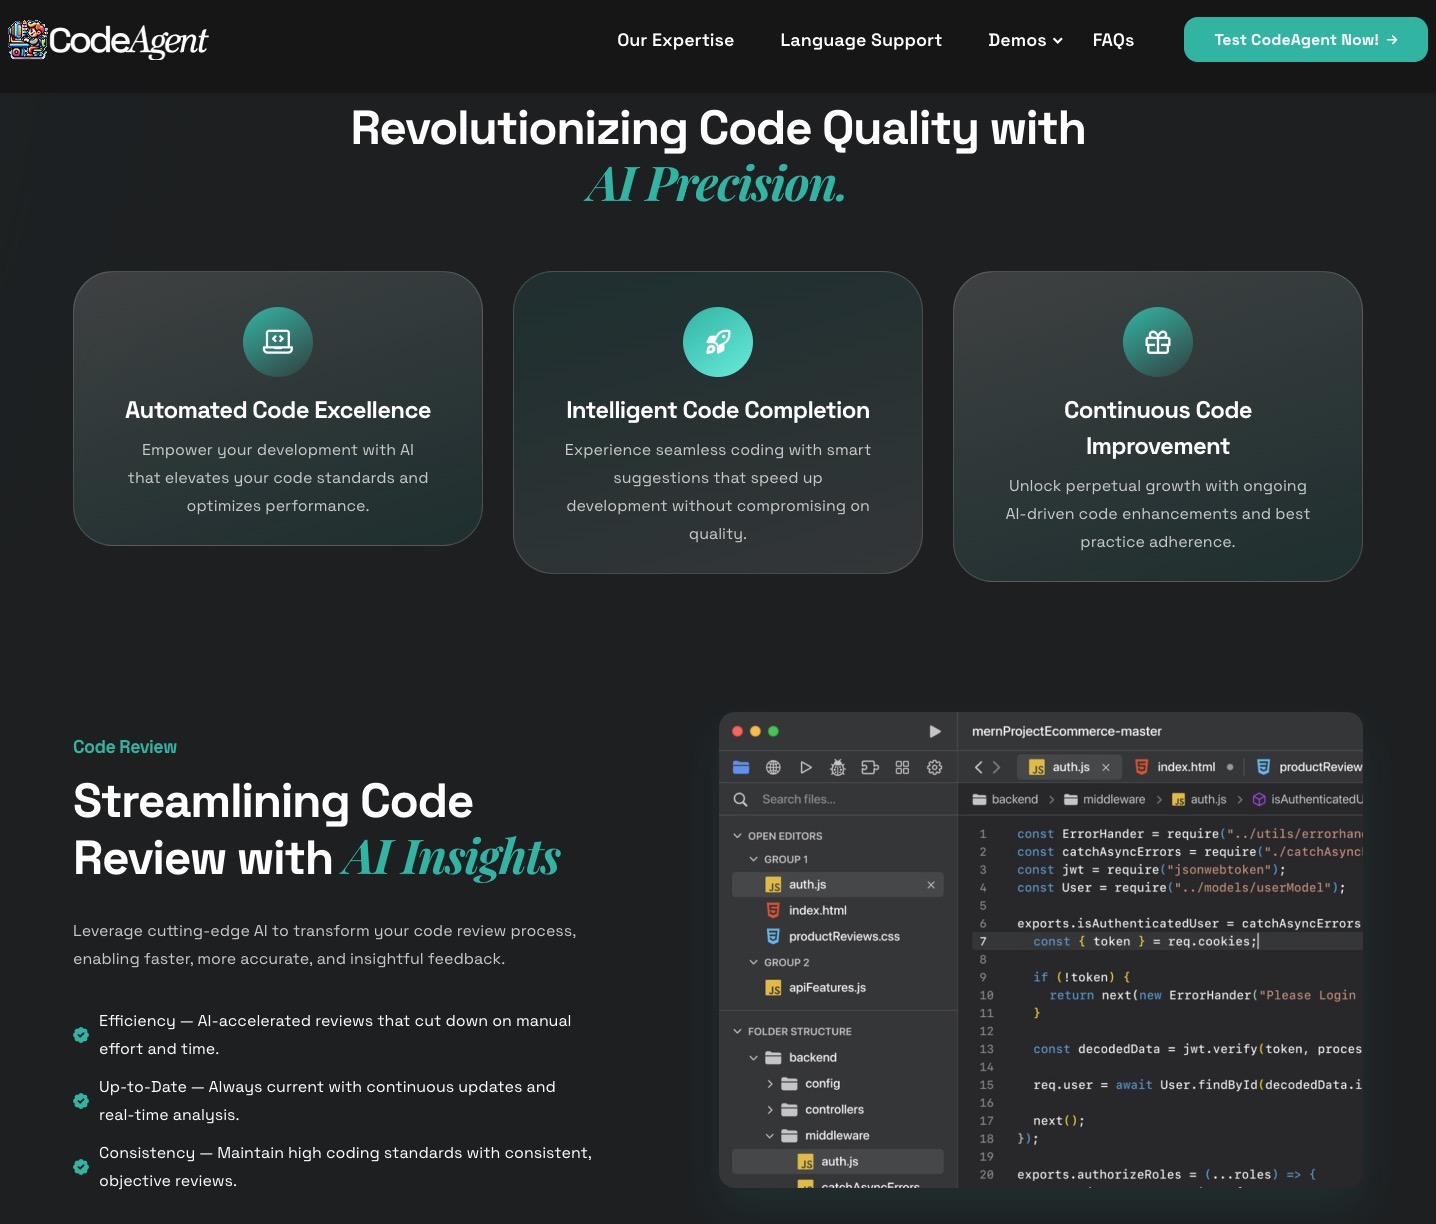This screenshot has height=1224, width=1436.
Task: Switch to the auth.js editor tab
Action: pyautogui.click(x=1069, y=767)
